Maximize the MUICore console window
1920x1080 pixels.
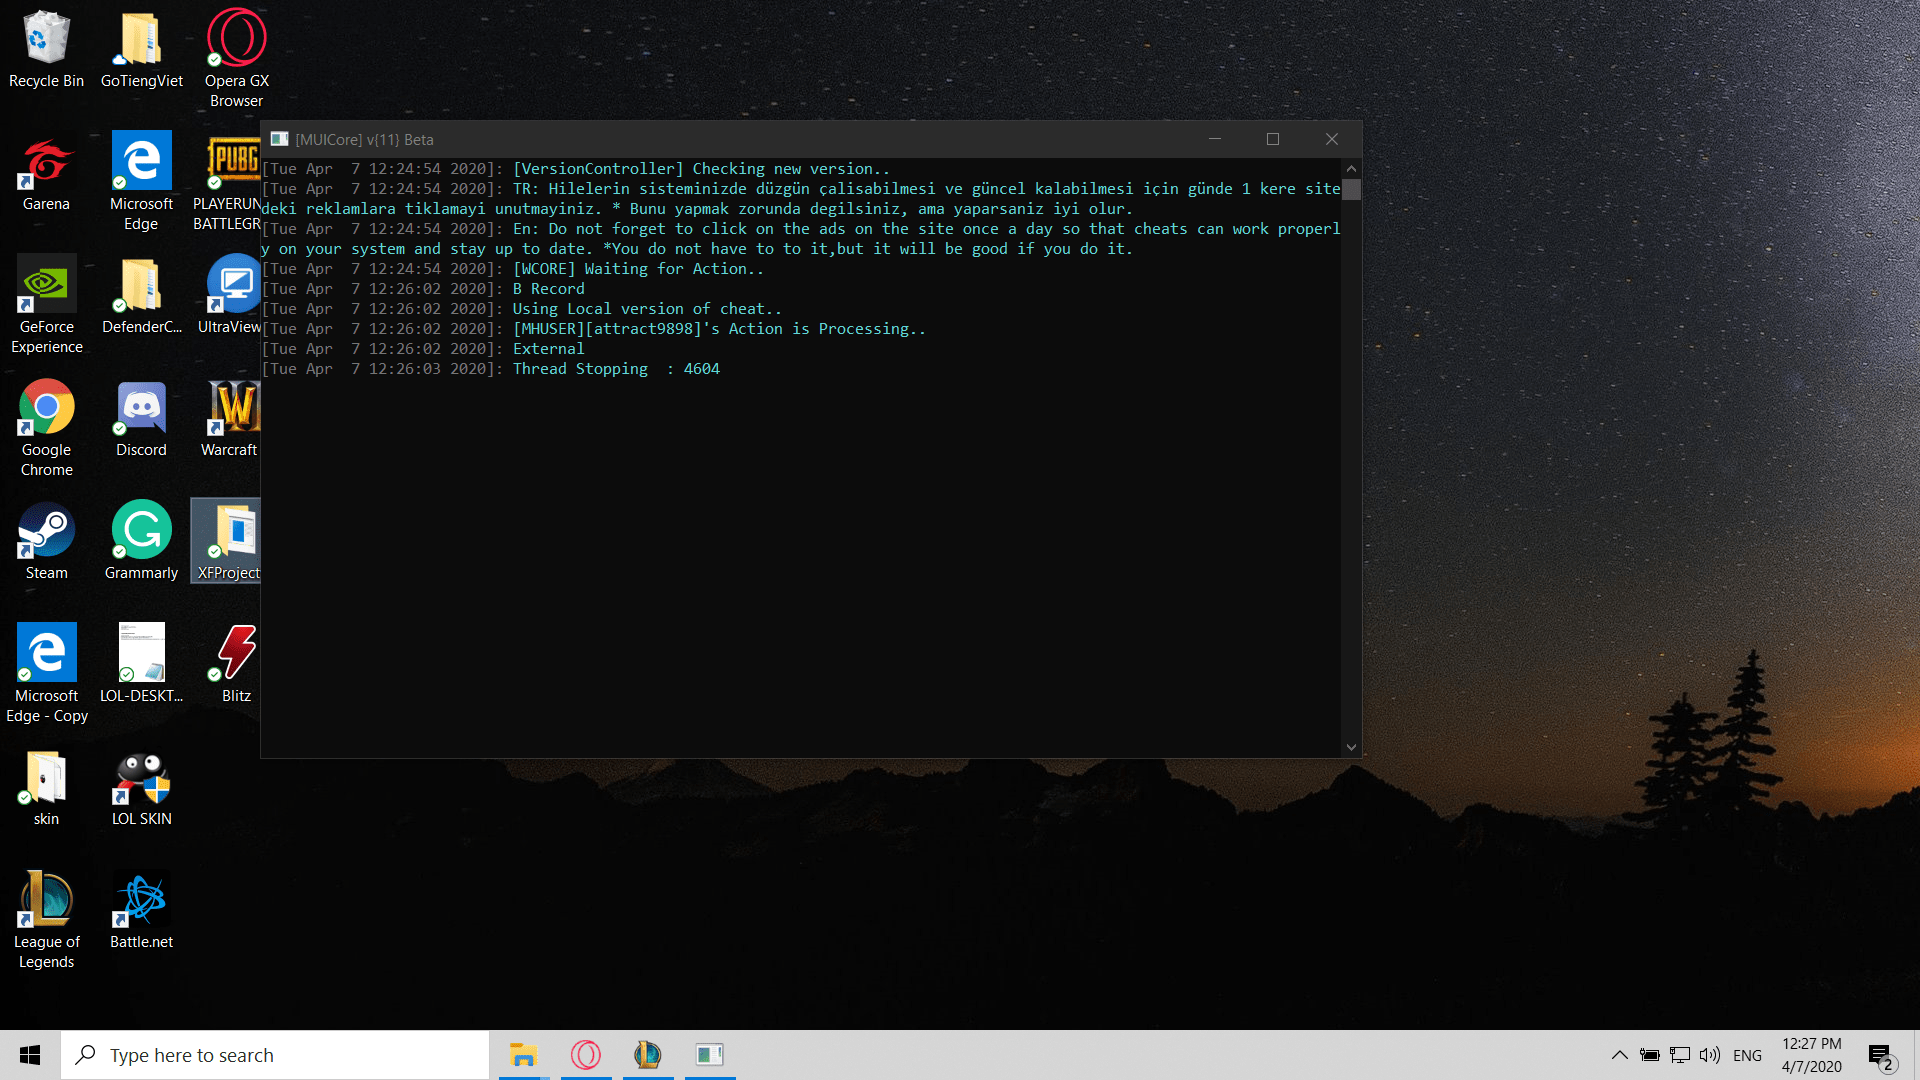[x=1273, y=139]
